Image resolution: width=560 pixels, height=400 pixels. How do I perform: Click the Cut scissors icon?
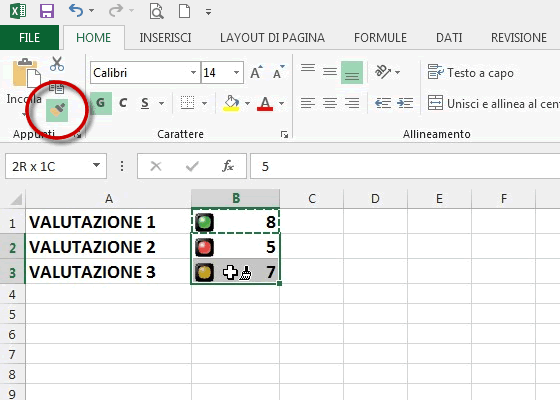(x=57, y=64)
